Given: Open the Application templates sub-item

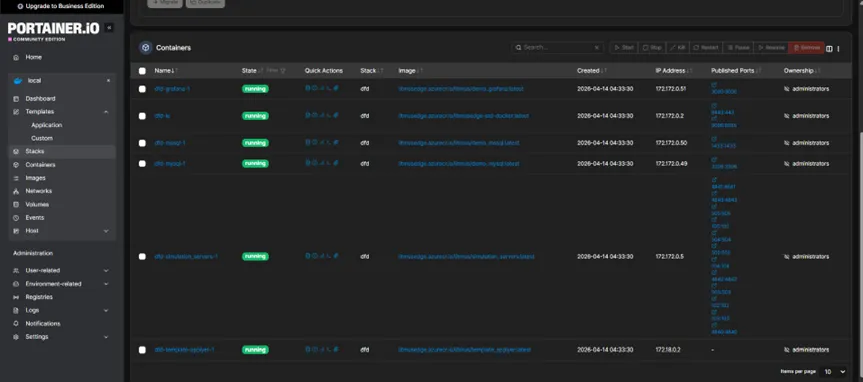Looking at the screenshot, I should coord(47,125).
